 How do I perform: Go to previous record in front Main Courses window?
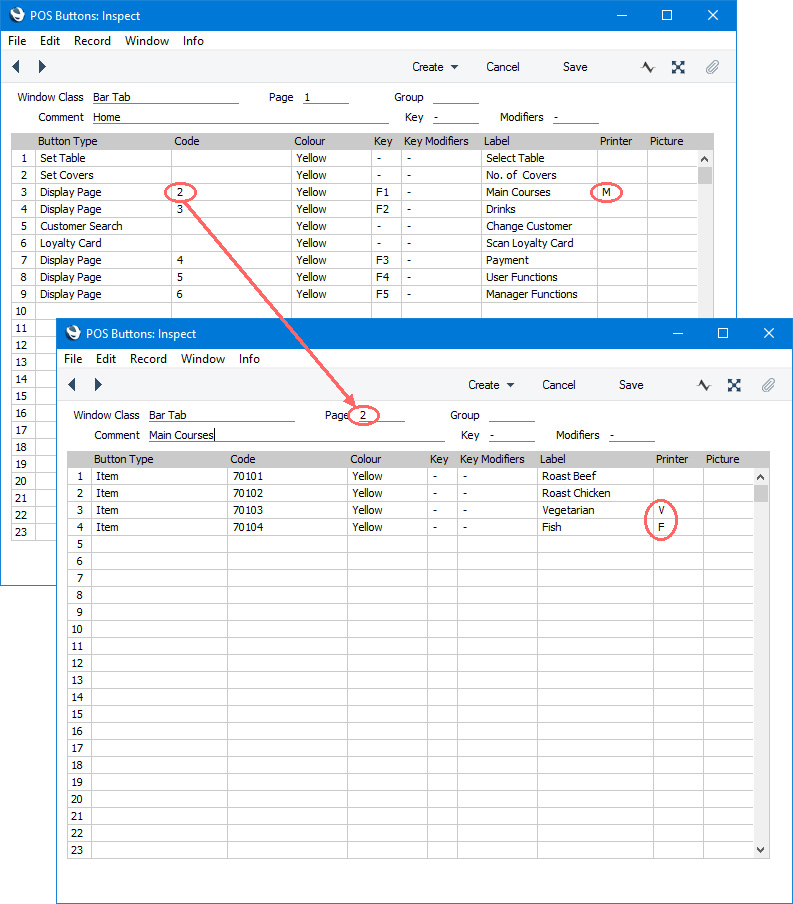[71, 385]
